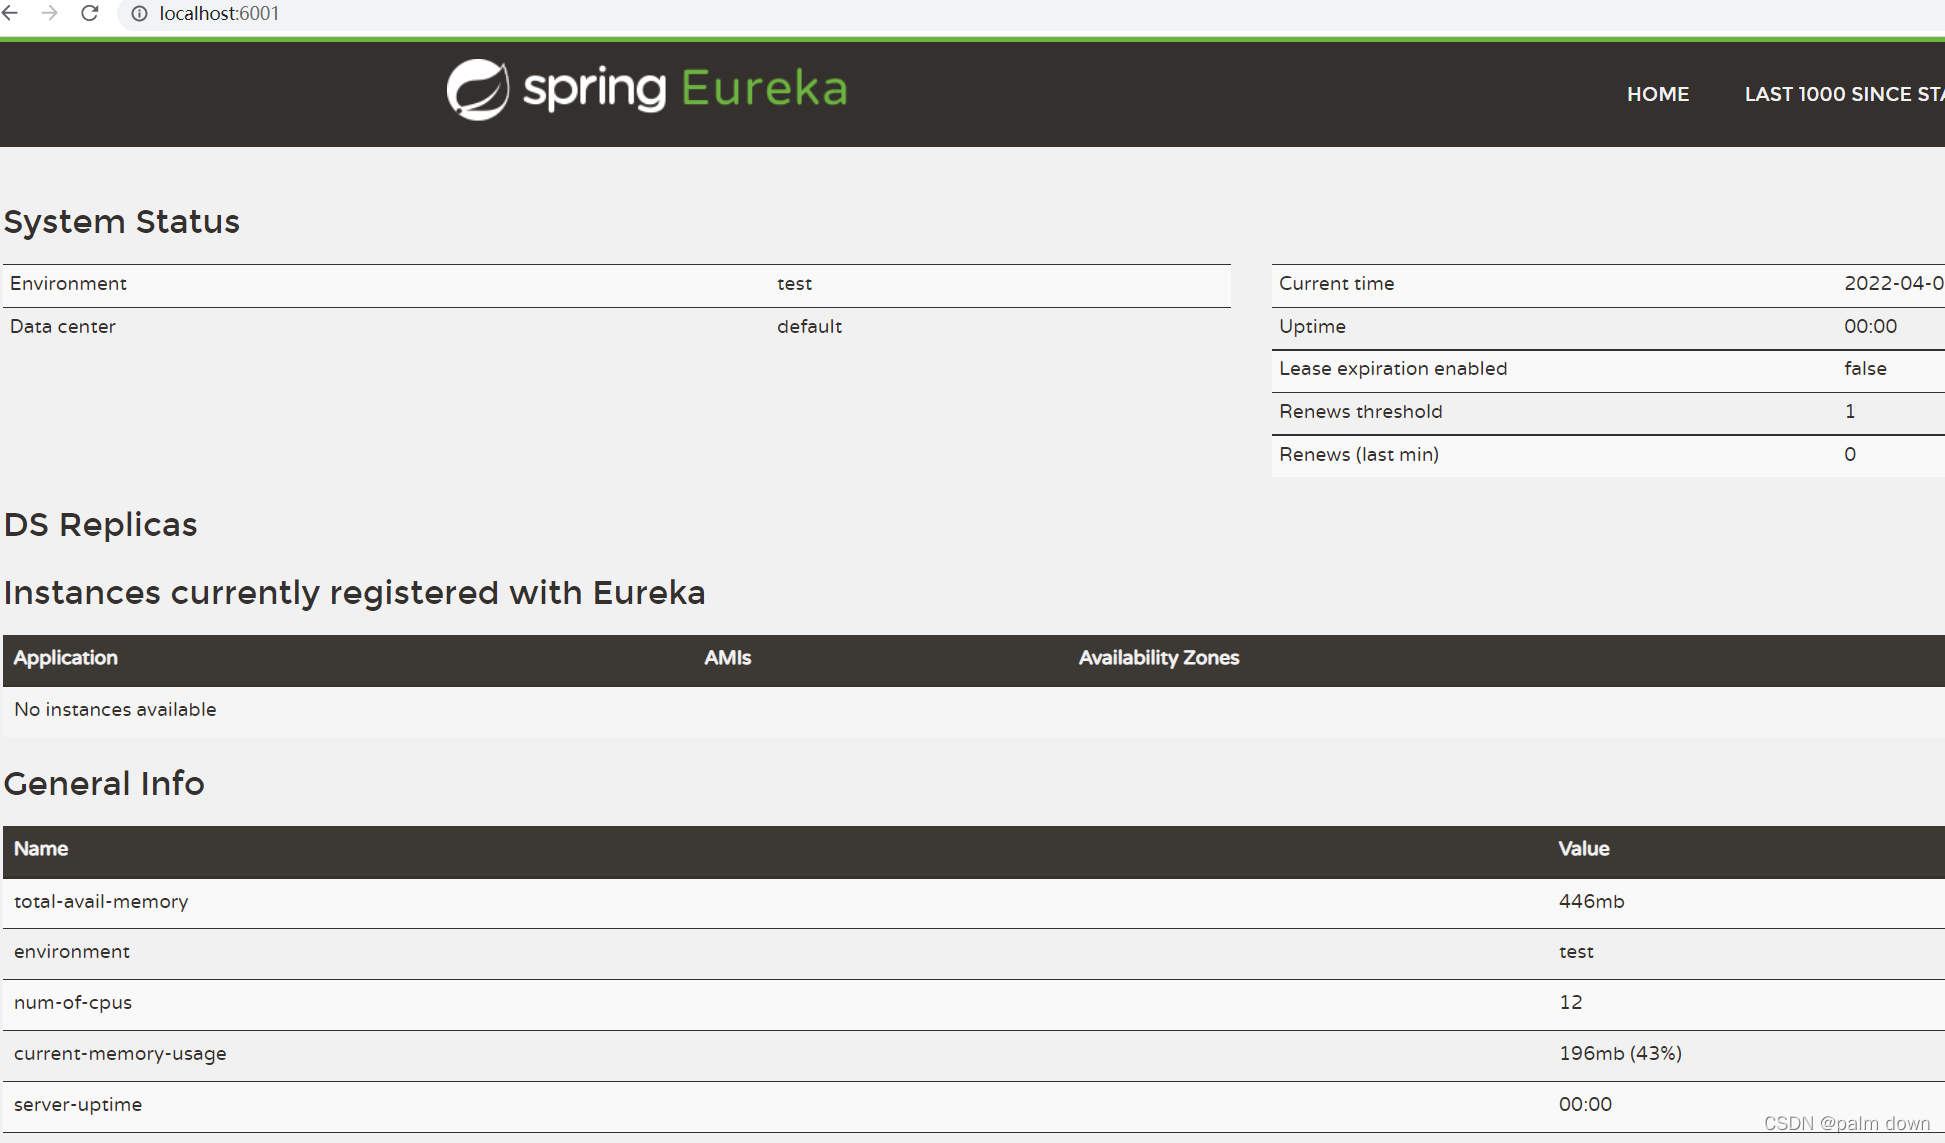
Task: Click the num-of-cpus value 12
Action: click(x=1570, y=1003)
